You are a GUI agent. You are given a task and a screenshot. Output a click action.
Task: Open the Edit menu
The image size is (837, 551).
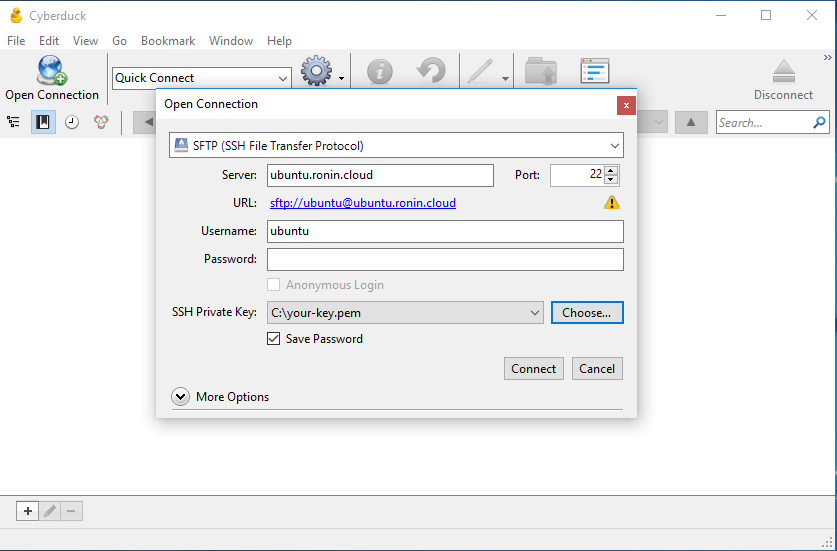[49, 41]
